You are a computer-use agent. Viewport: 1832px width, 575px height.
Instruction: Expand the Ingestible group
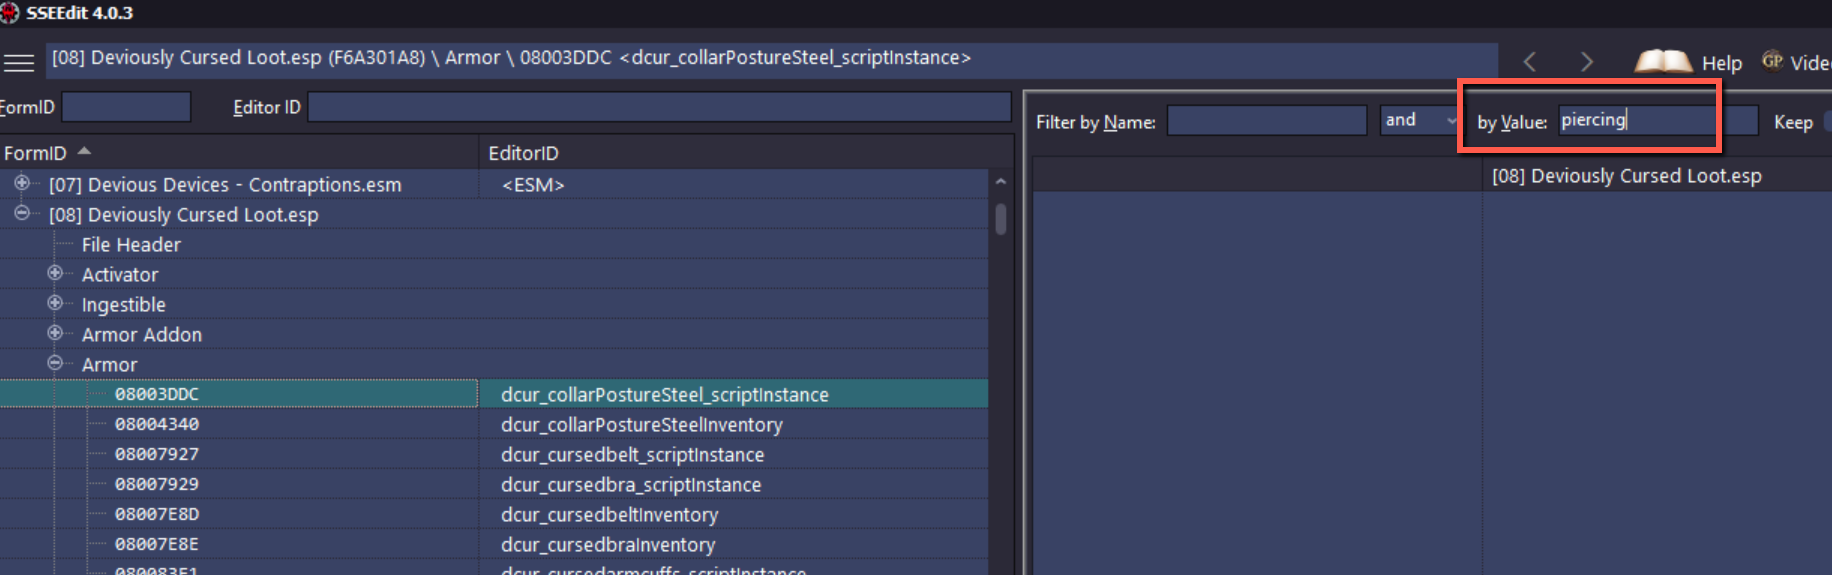pyautogui.click(x=55, y=303)
